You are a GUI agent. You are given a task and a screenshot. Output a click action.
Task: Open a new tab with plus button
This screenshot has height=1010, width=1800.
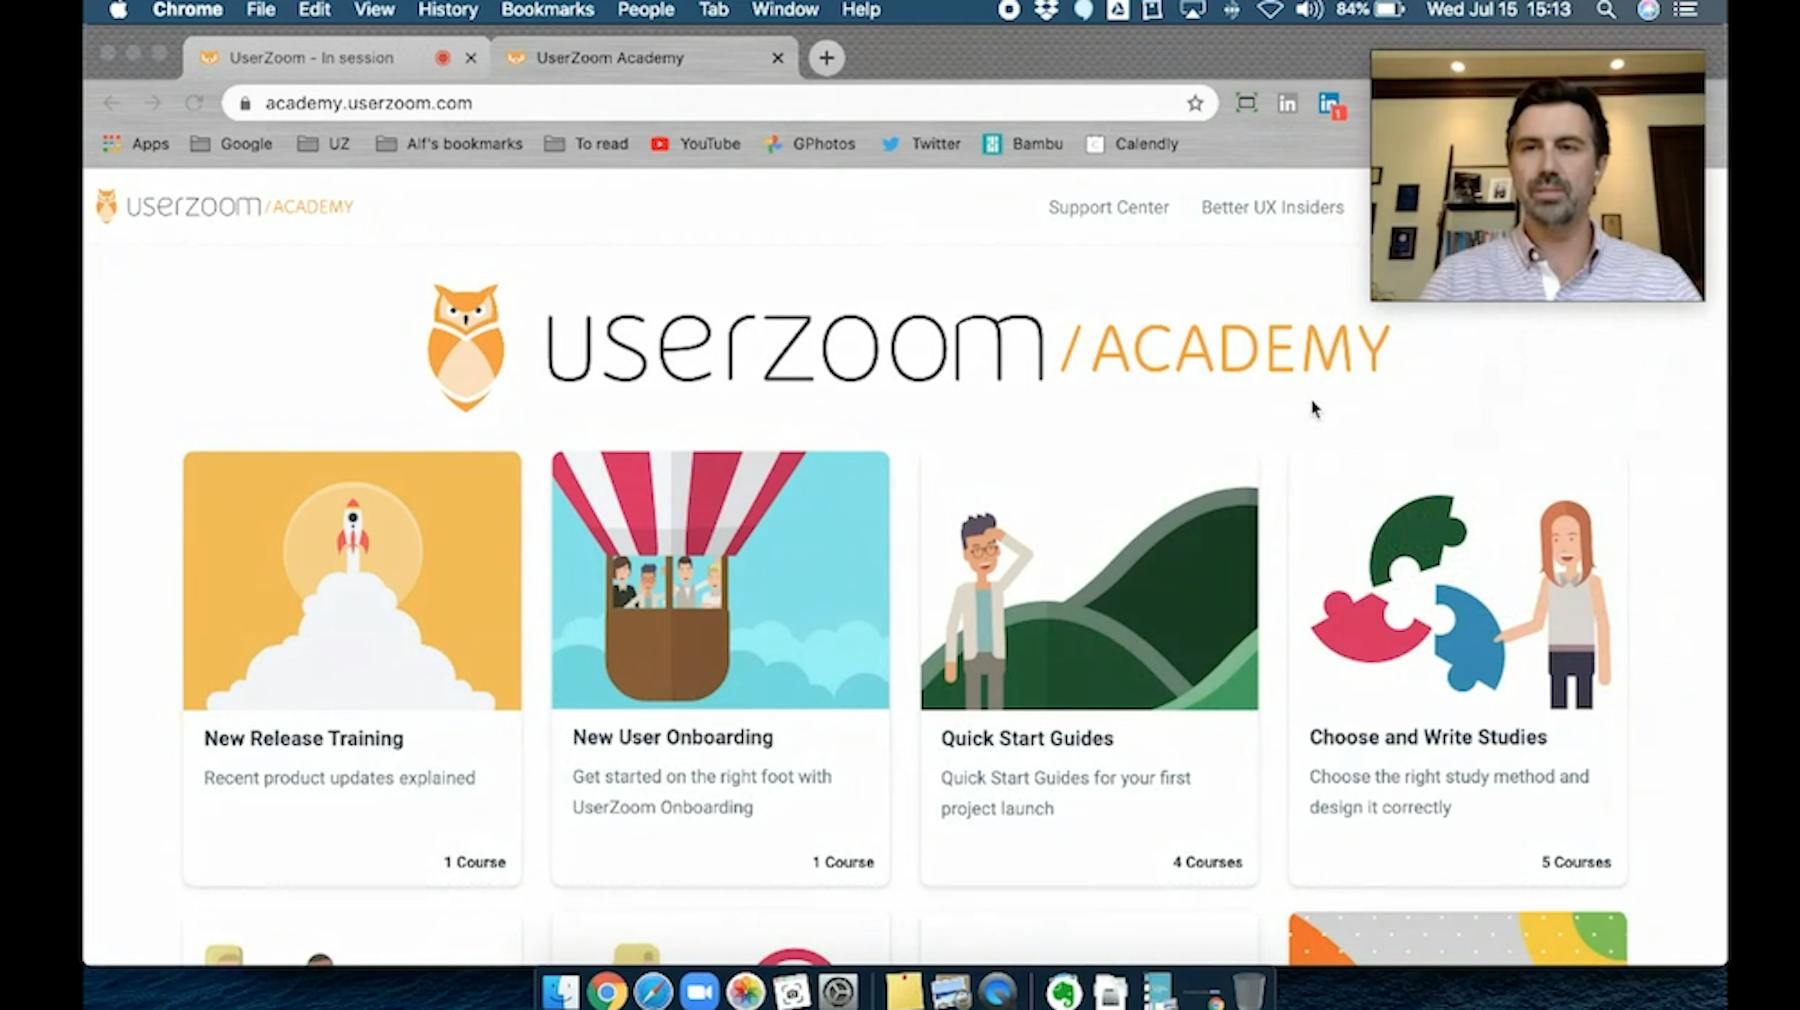pyautogui.click(x=826, y=58)
